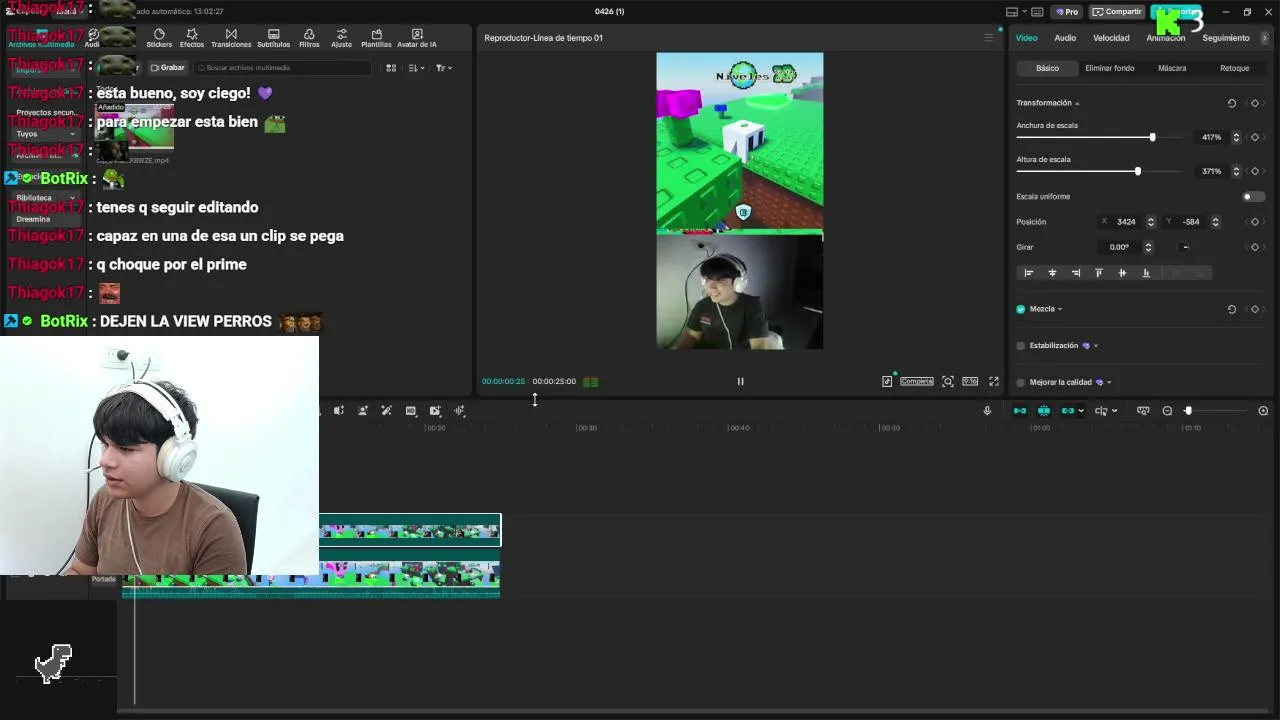Uncheck the Mezcla checkbox

[1021, 309]
